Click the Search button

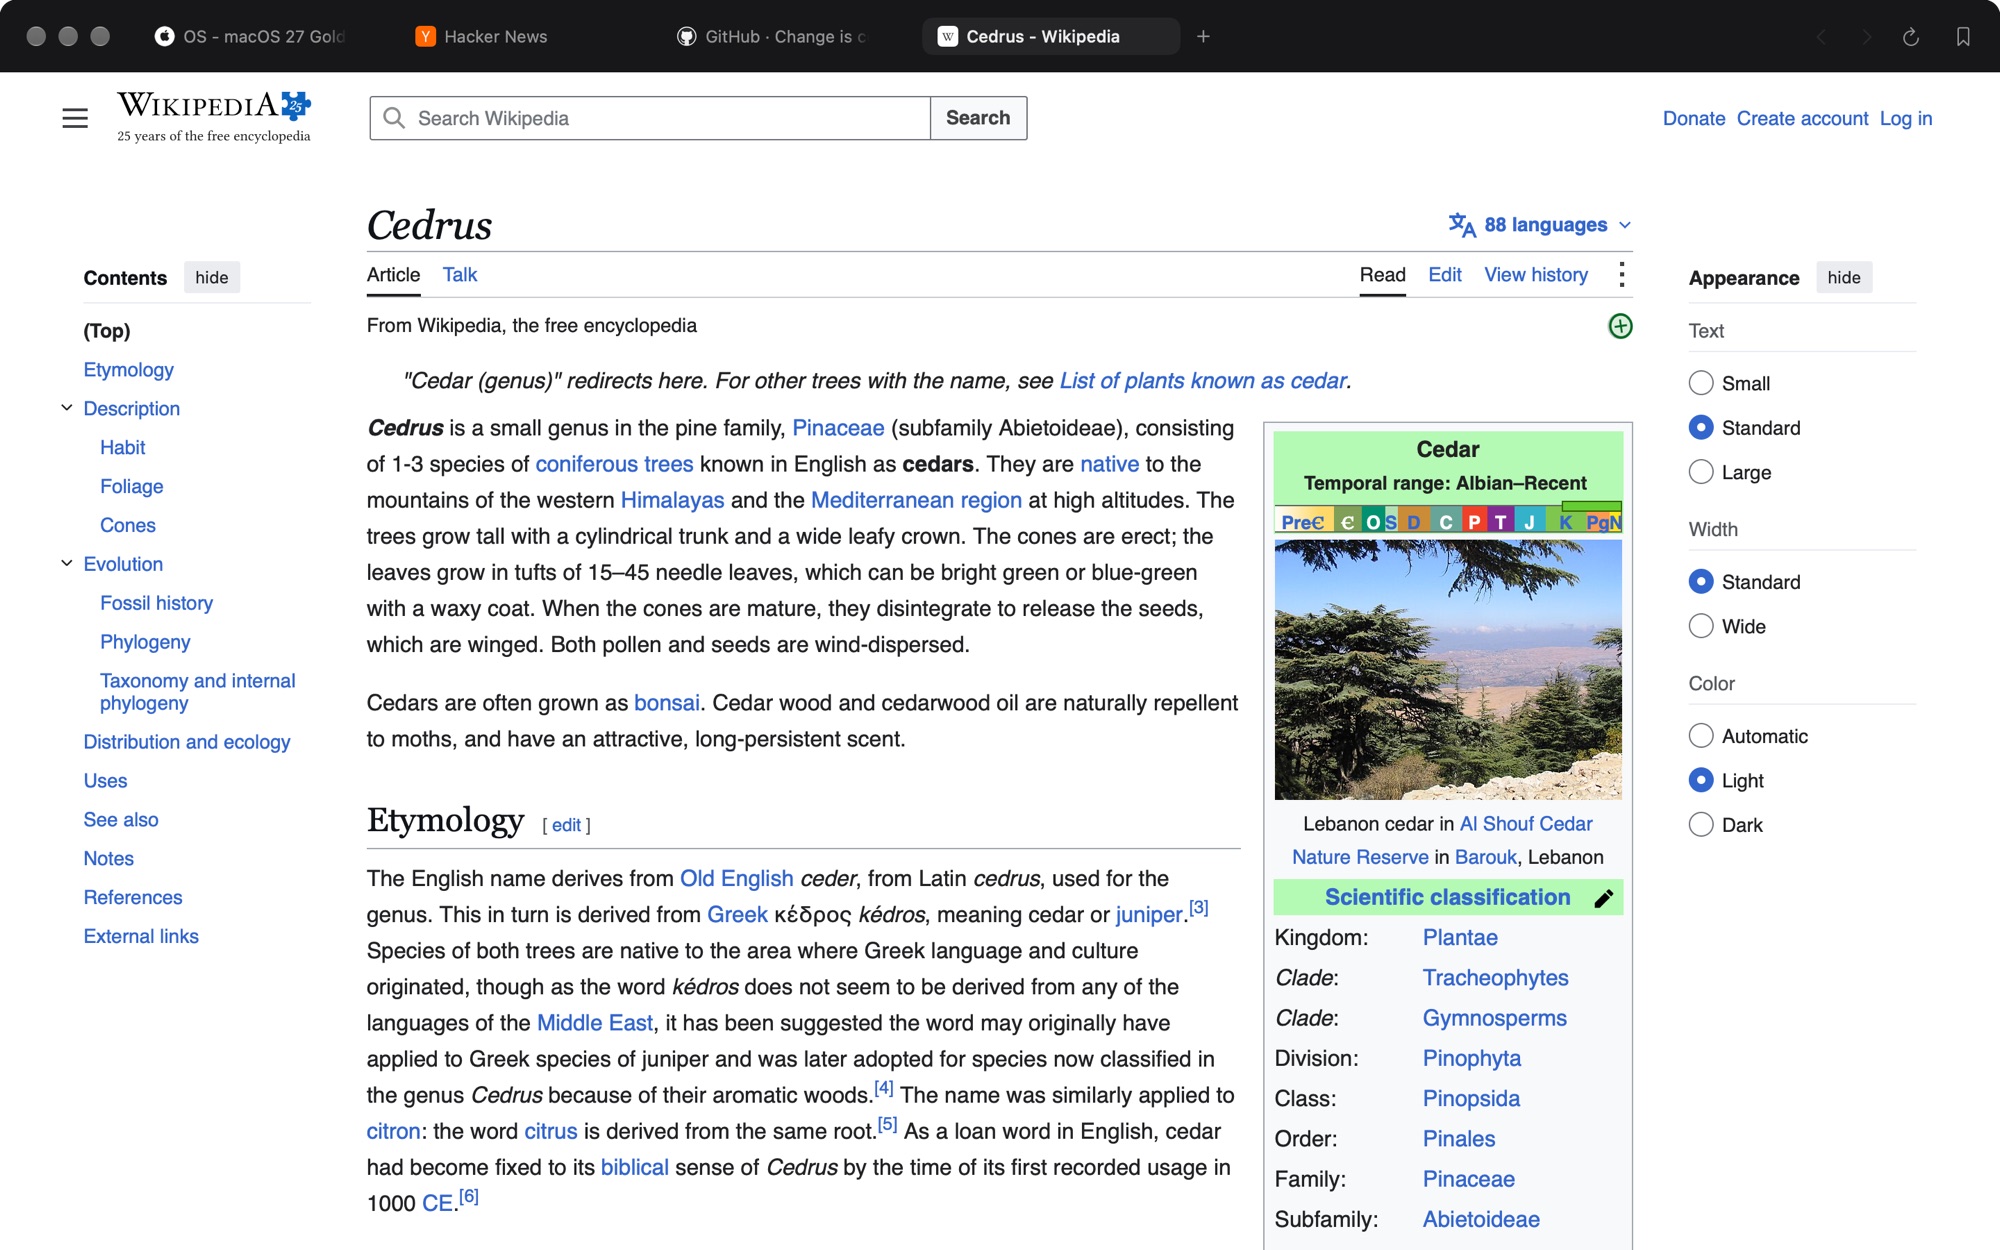click(978, 118)
